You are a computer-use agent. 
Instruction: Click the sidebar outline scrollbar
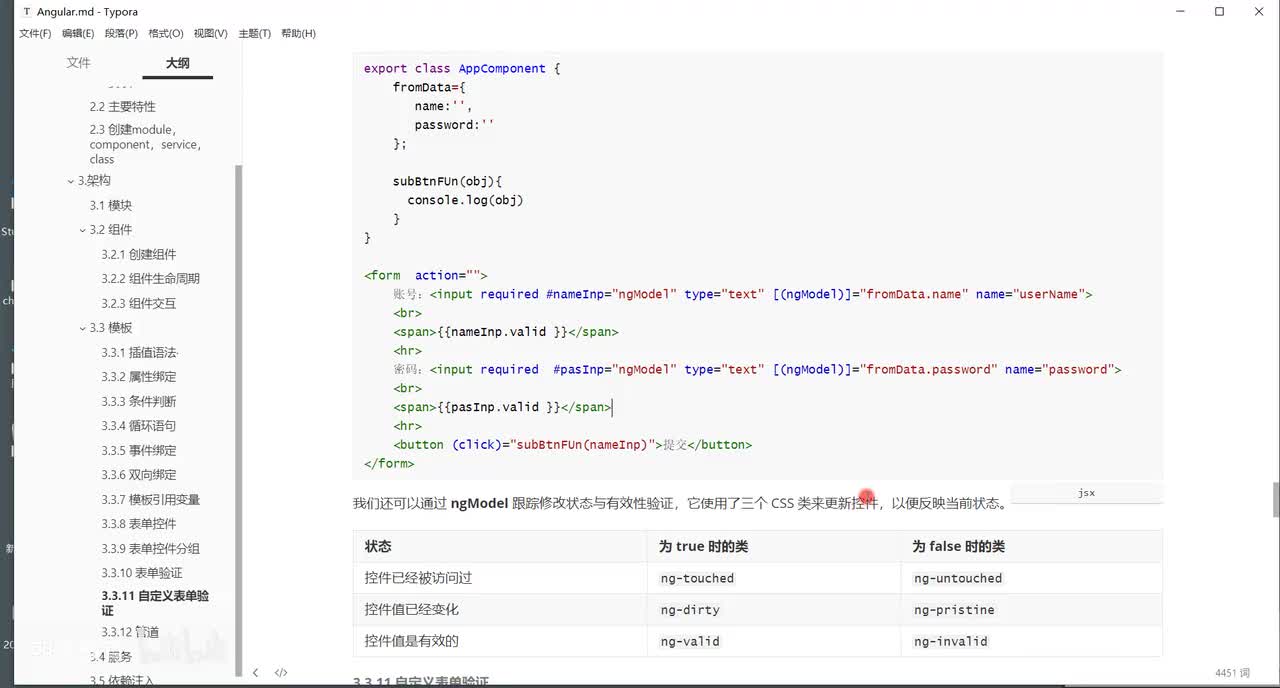pos(238,420)
